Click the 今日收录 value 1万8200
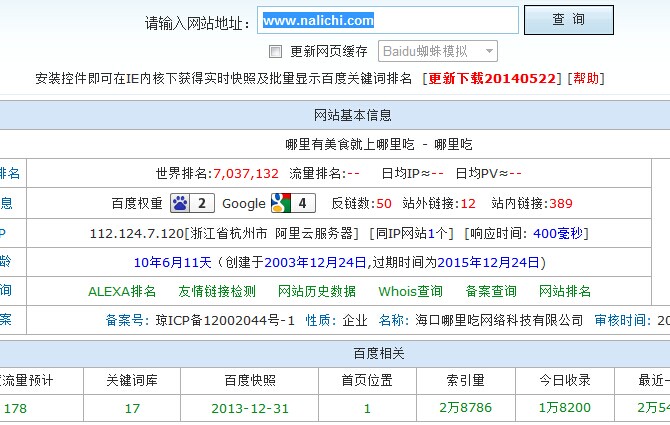This screenshot has width=670, height=425. pyautogui.click(x=564, y=408)
